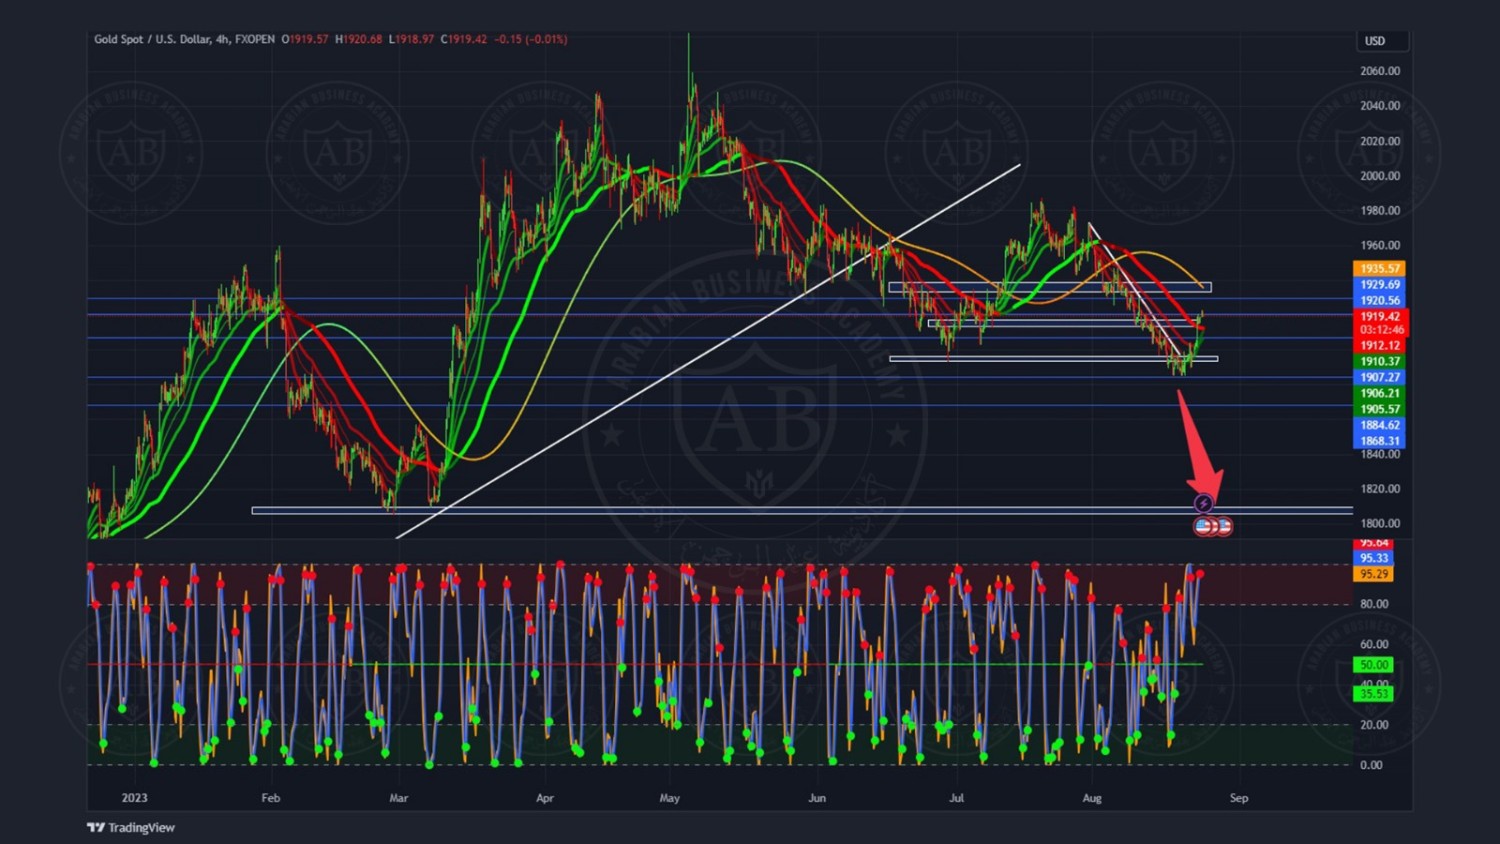The width and height of the screenshot is (1500, 844).
Task: Click the green 50.00 oscillator level label
Action: tap(1373, 665)
